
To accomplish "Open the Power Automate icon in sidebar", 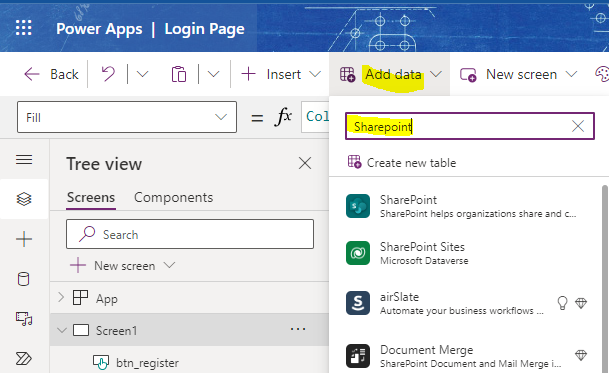I will pyautogui.click(x=24, y=358).
